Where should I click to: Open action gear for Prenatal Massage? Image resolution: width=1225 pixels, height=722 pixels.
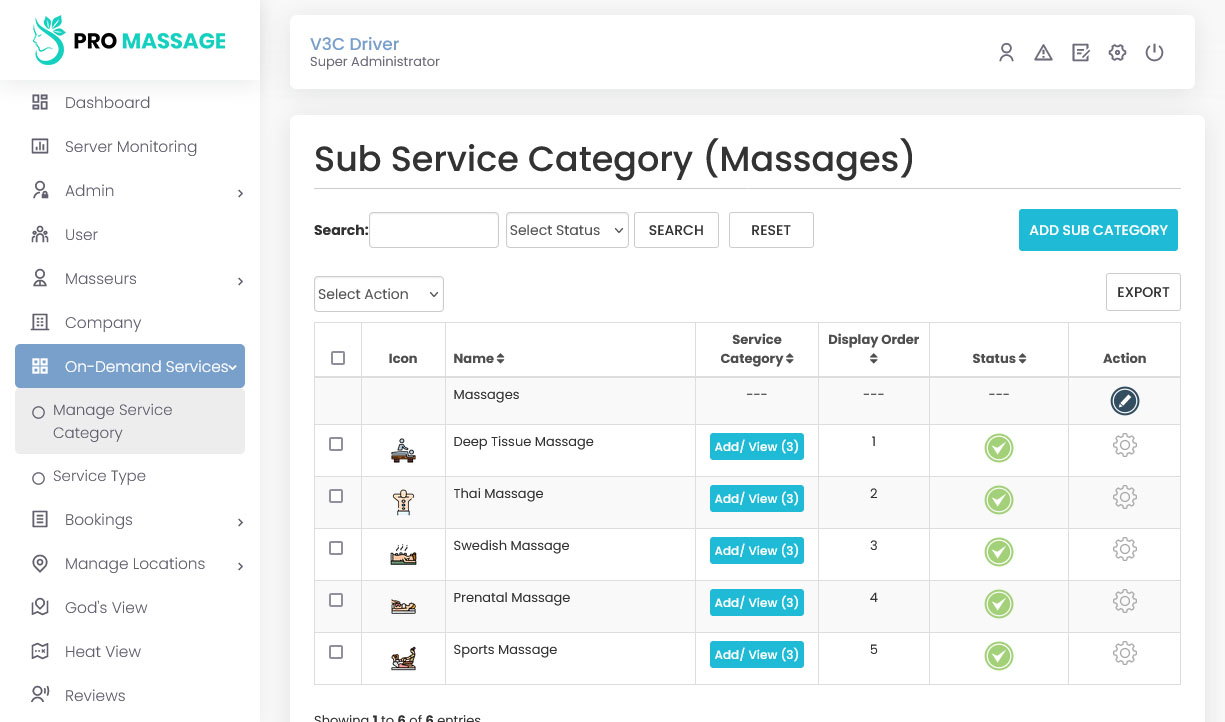[x=1124, y=602]
